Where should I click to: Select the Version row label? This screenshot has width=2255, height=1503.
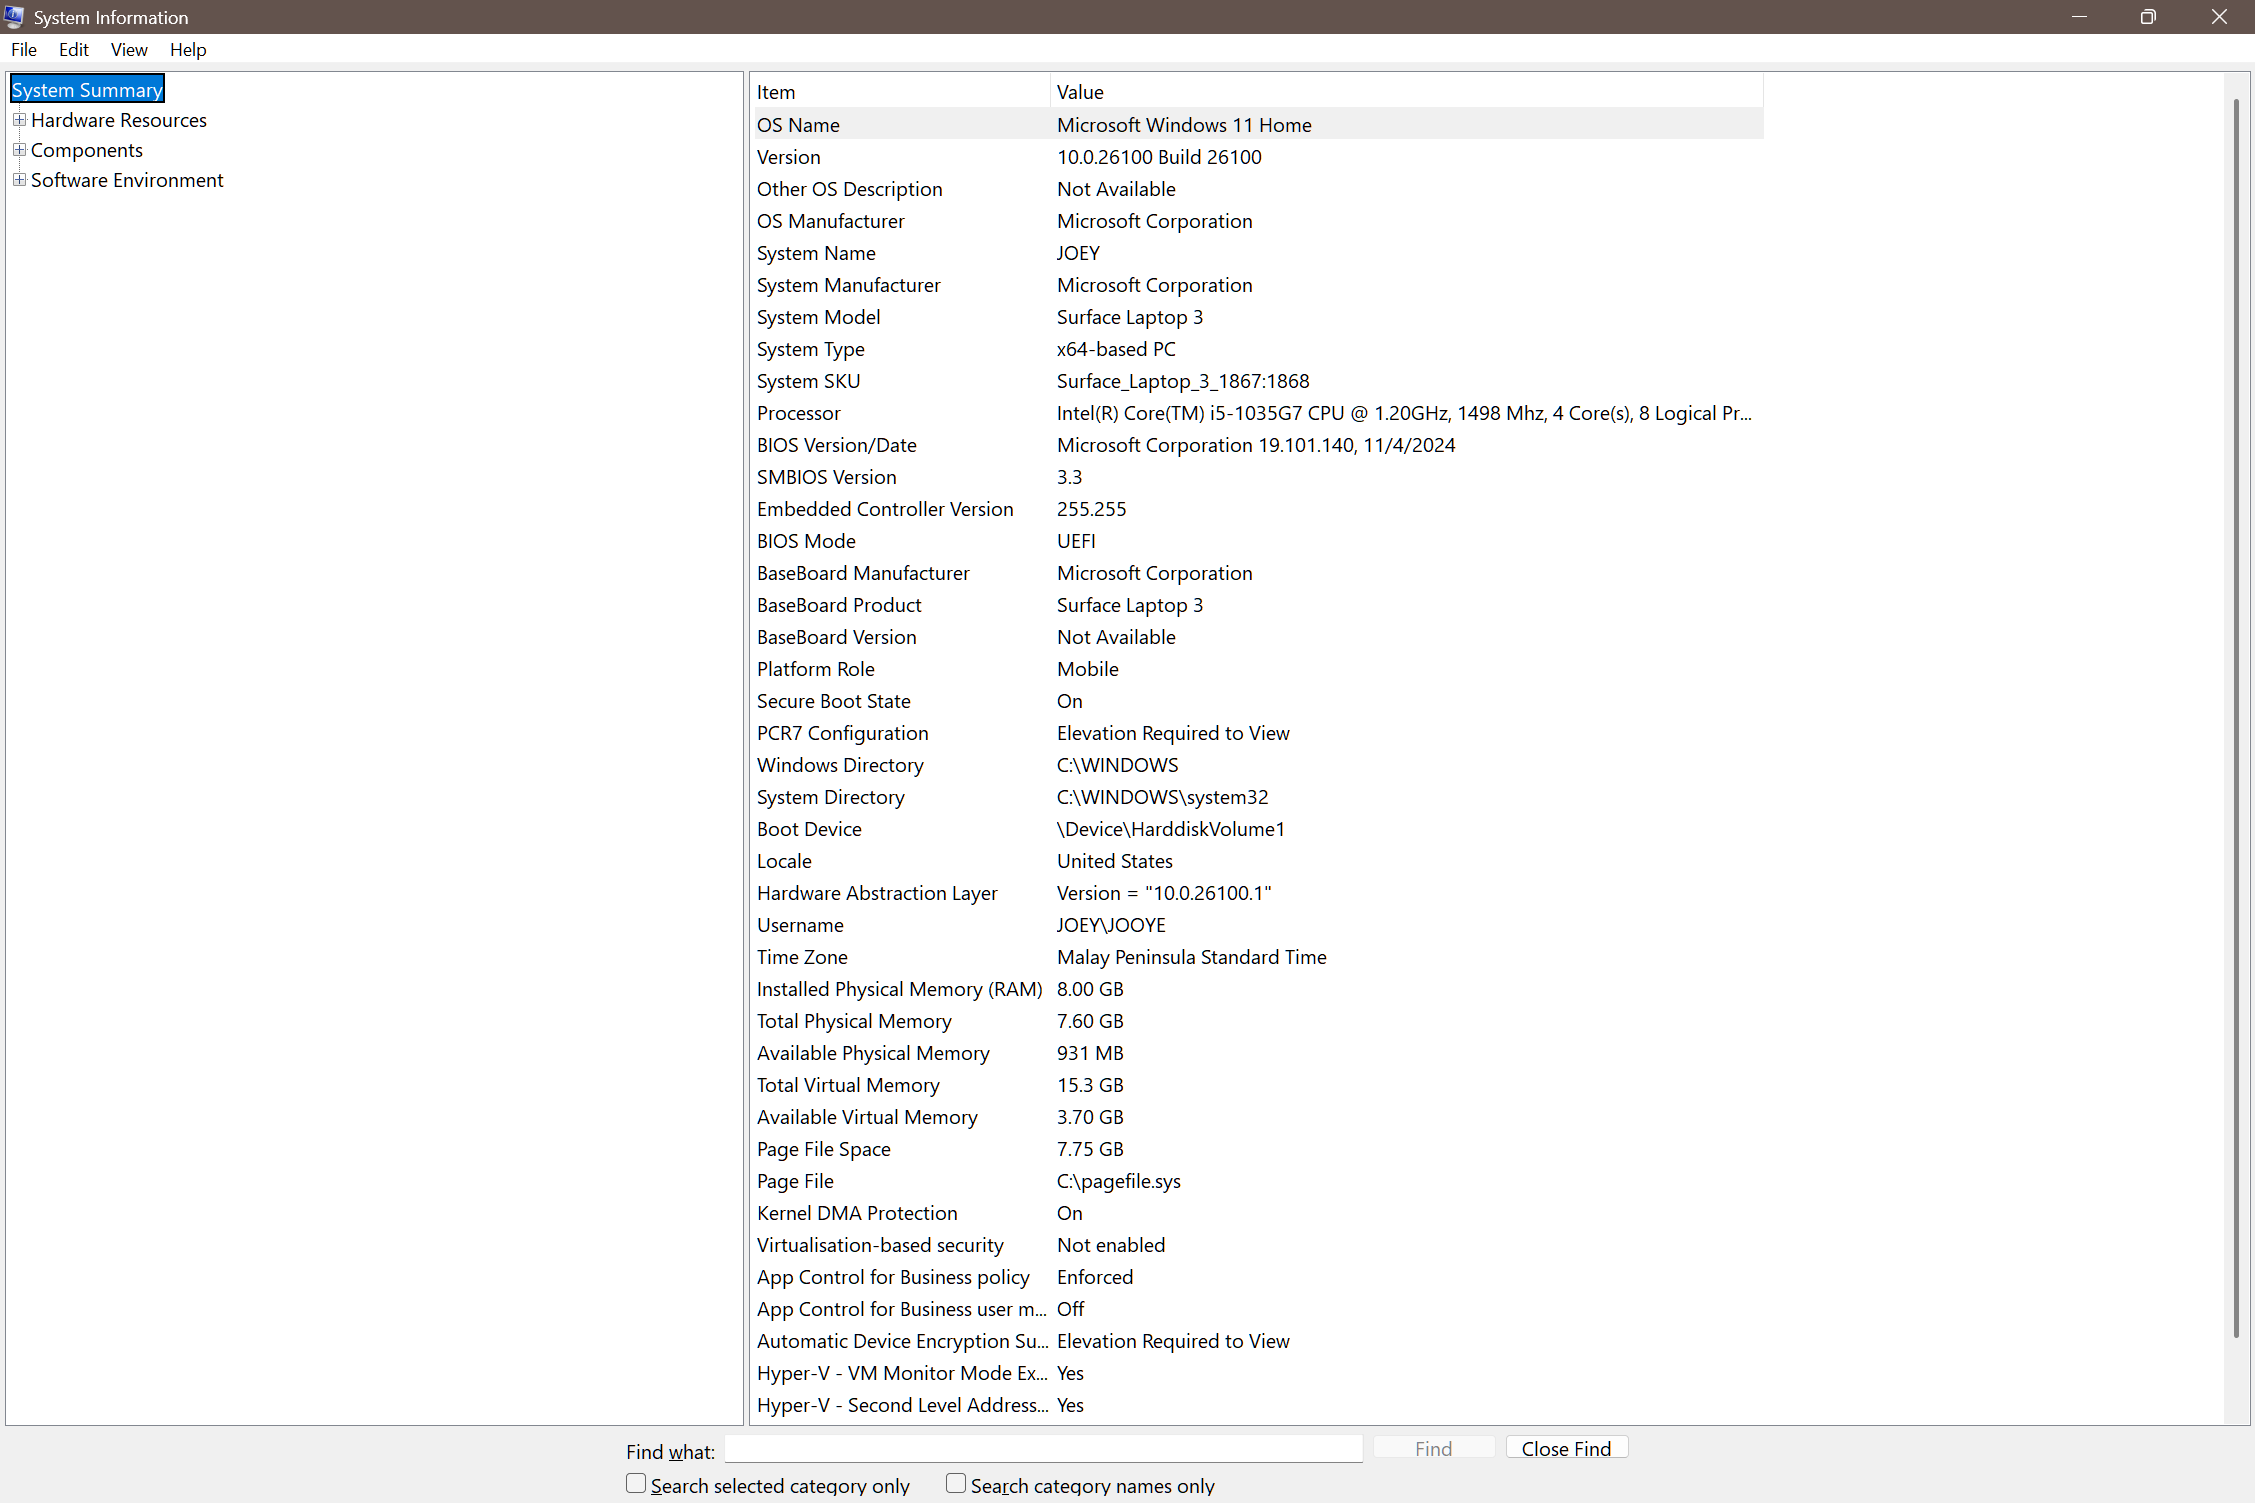(789, 157)
